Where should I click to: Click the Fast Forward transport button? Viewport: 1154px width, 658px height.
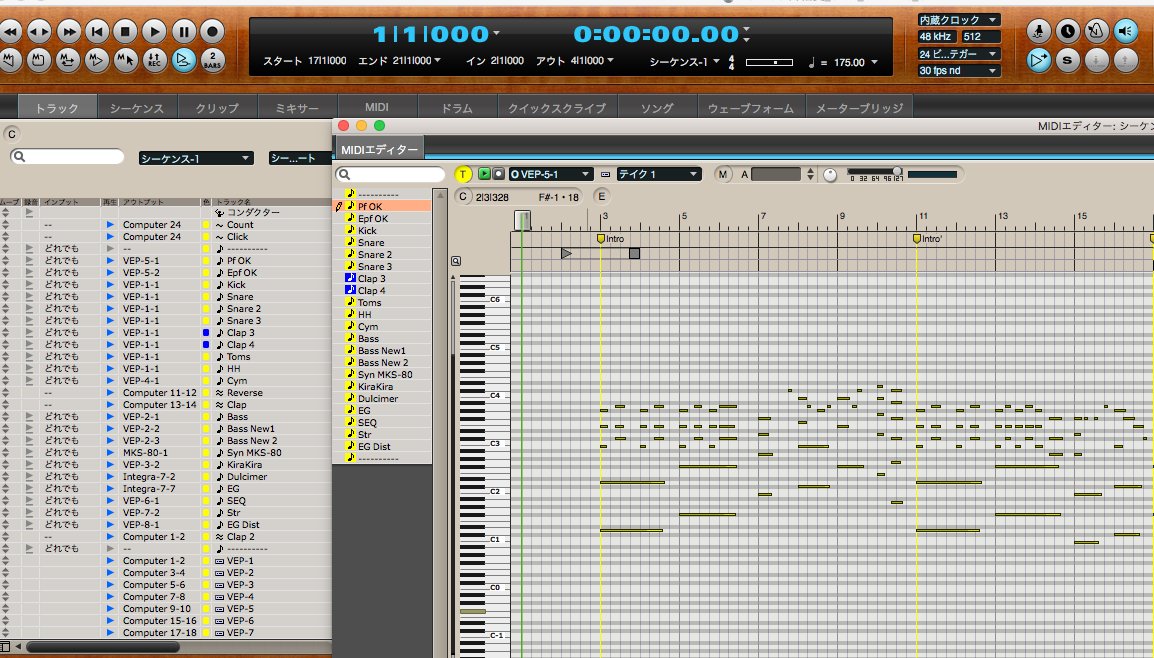68,32
